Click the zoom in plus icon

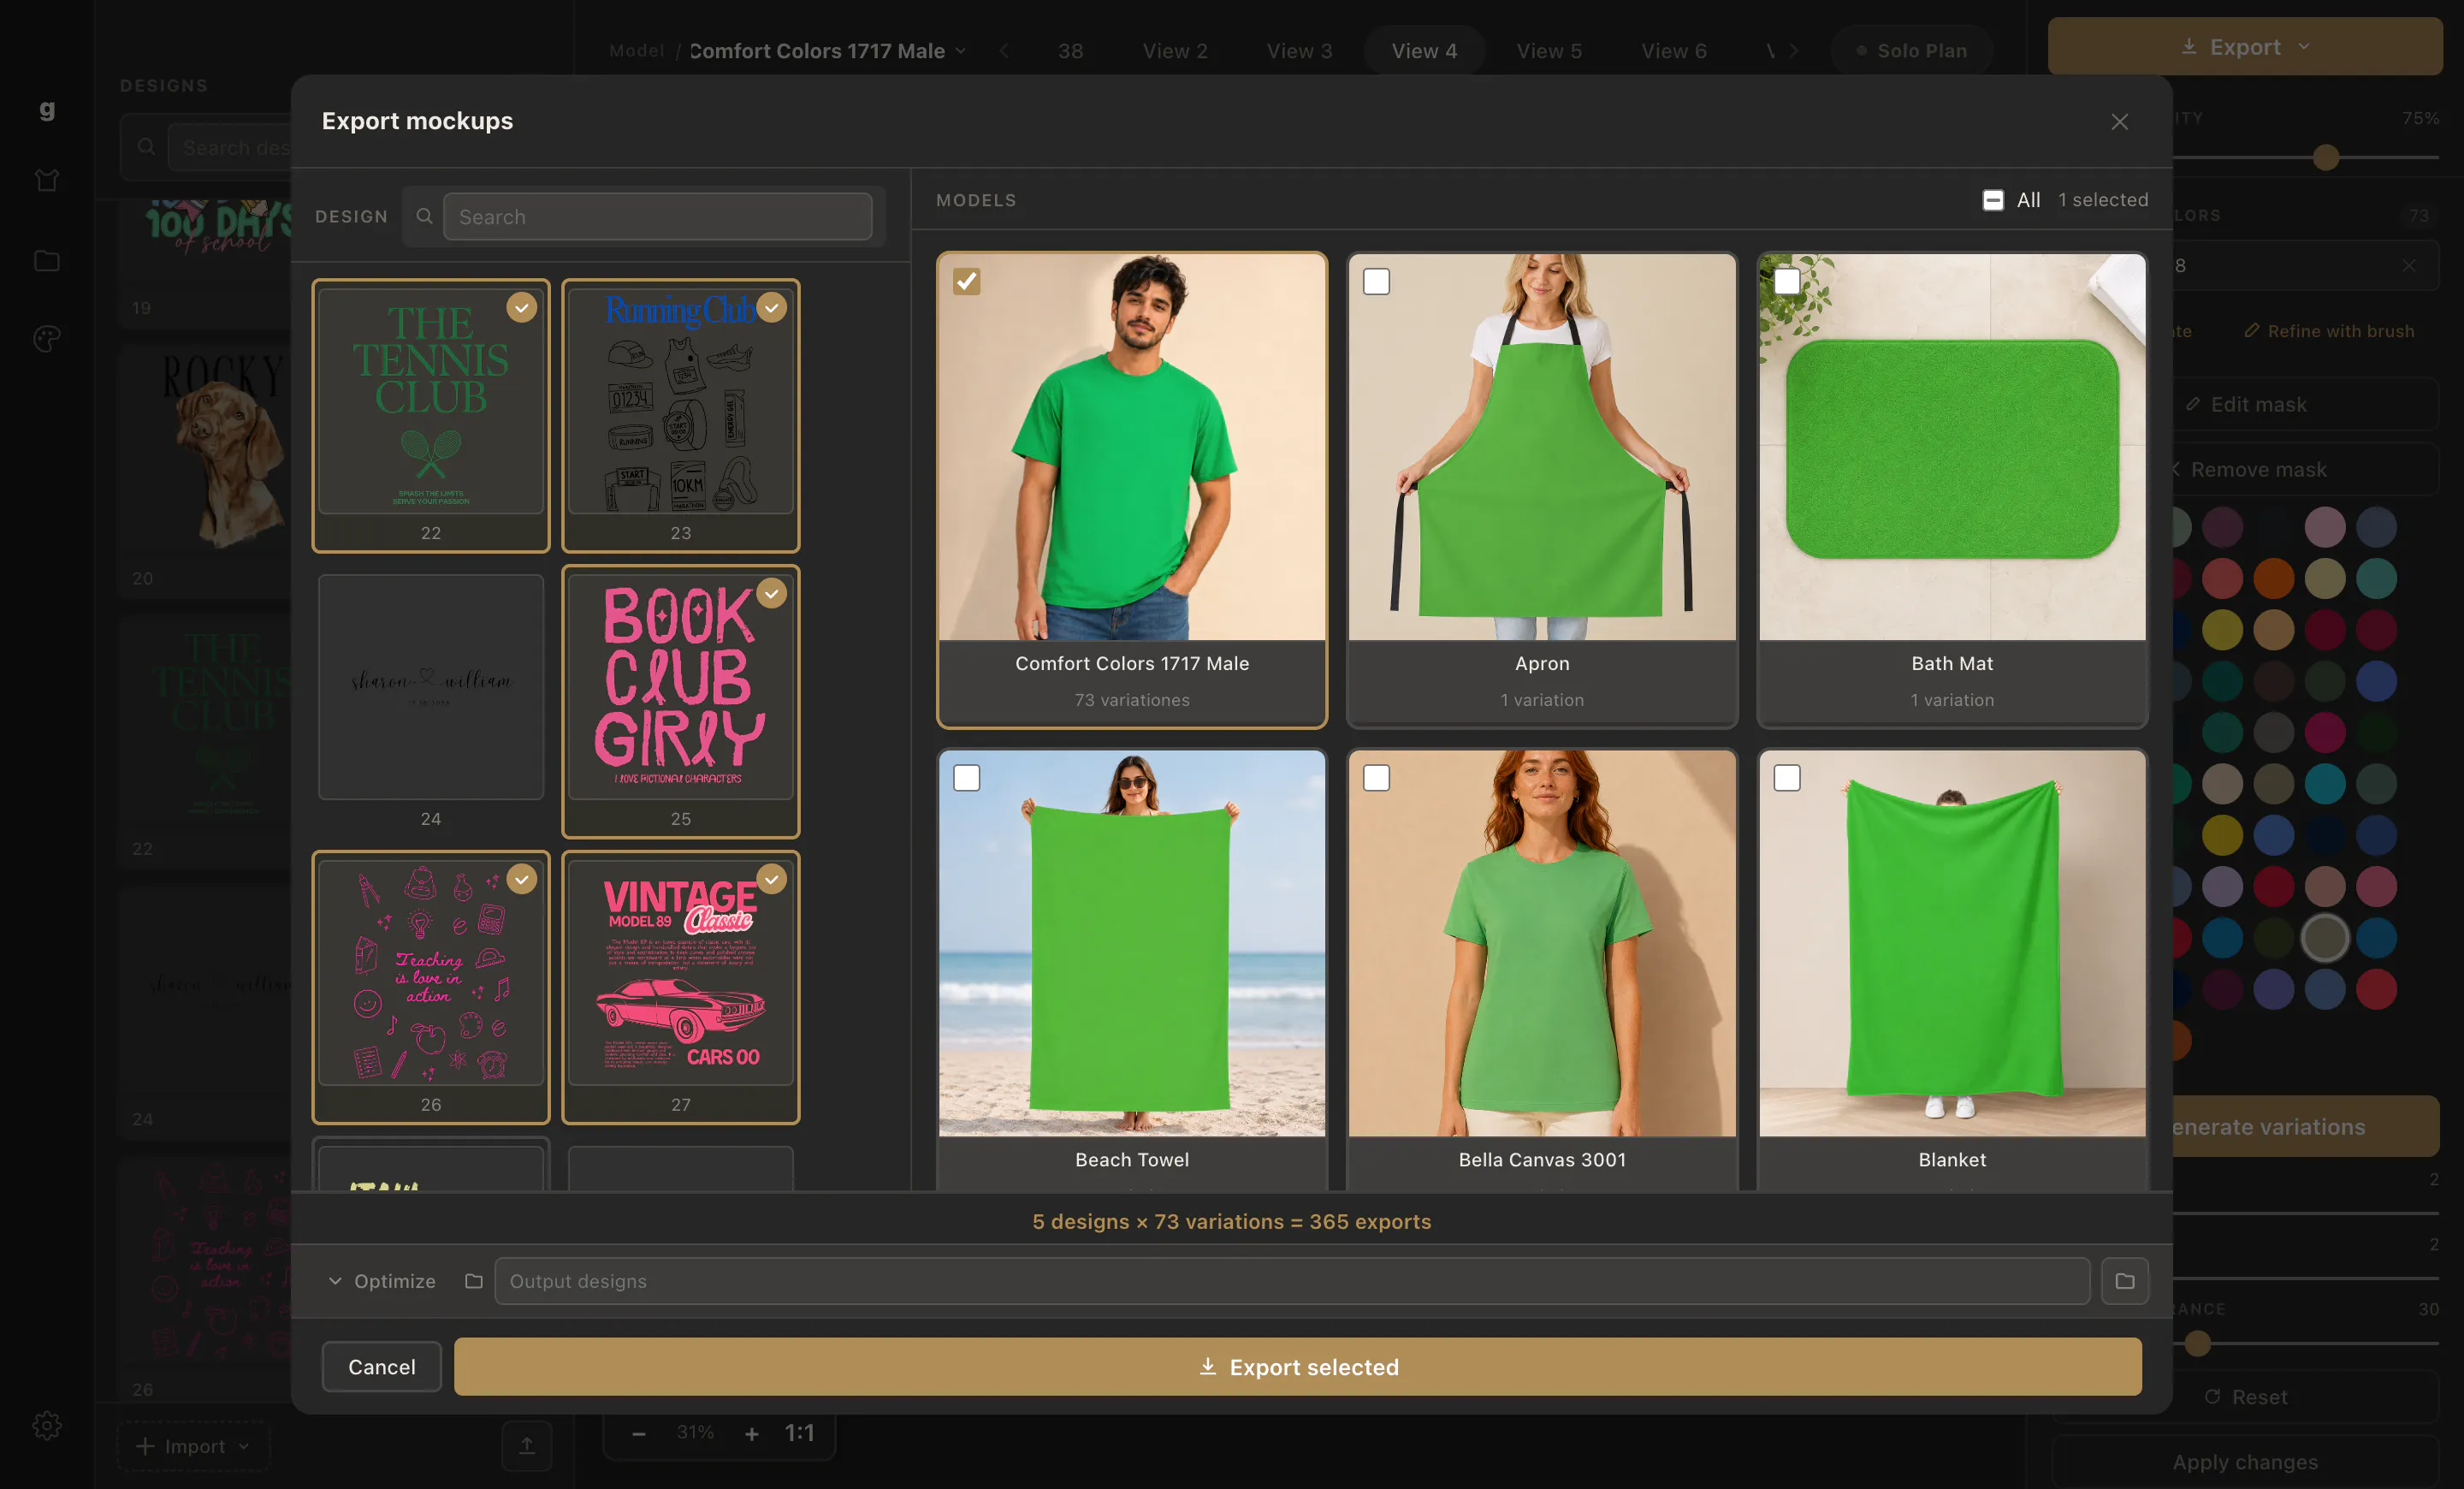751,1433
